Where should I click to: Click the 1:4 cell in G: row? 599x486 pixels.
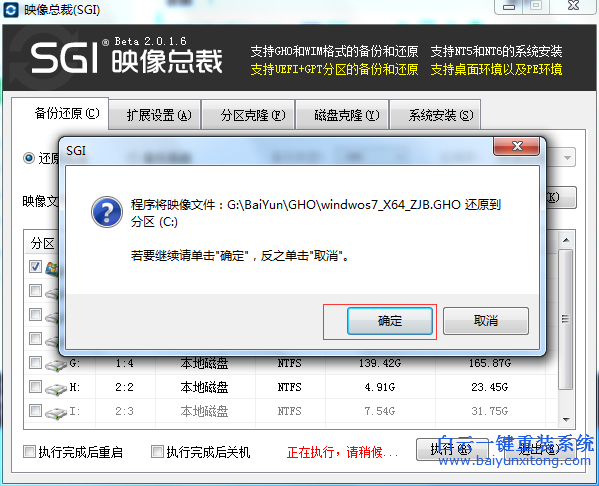tap(125, 363)
